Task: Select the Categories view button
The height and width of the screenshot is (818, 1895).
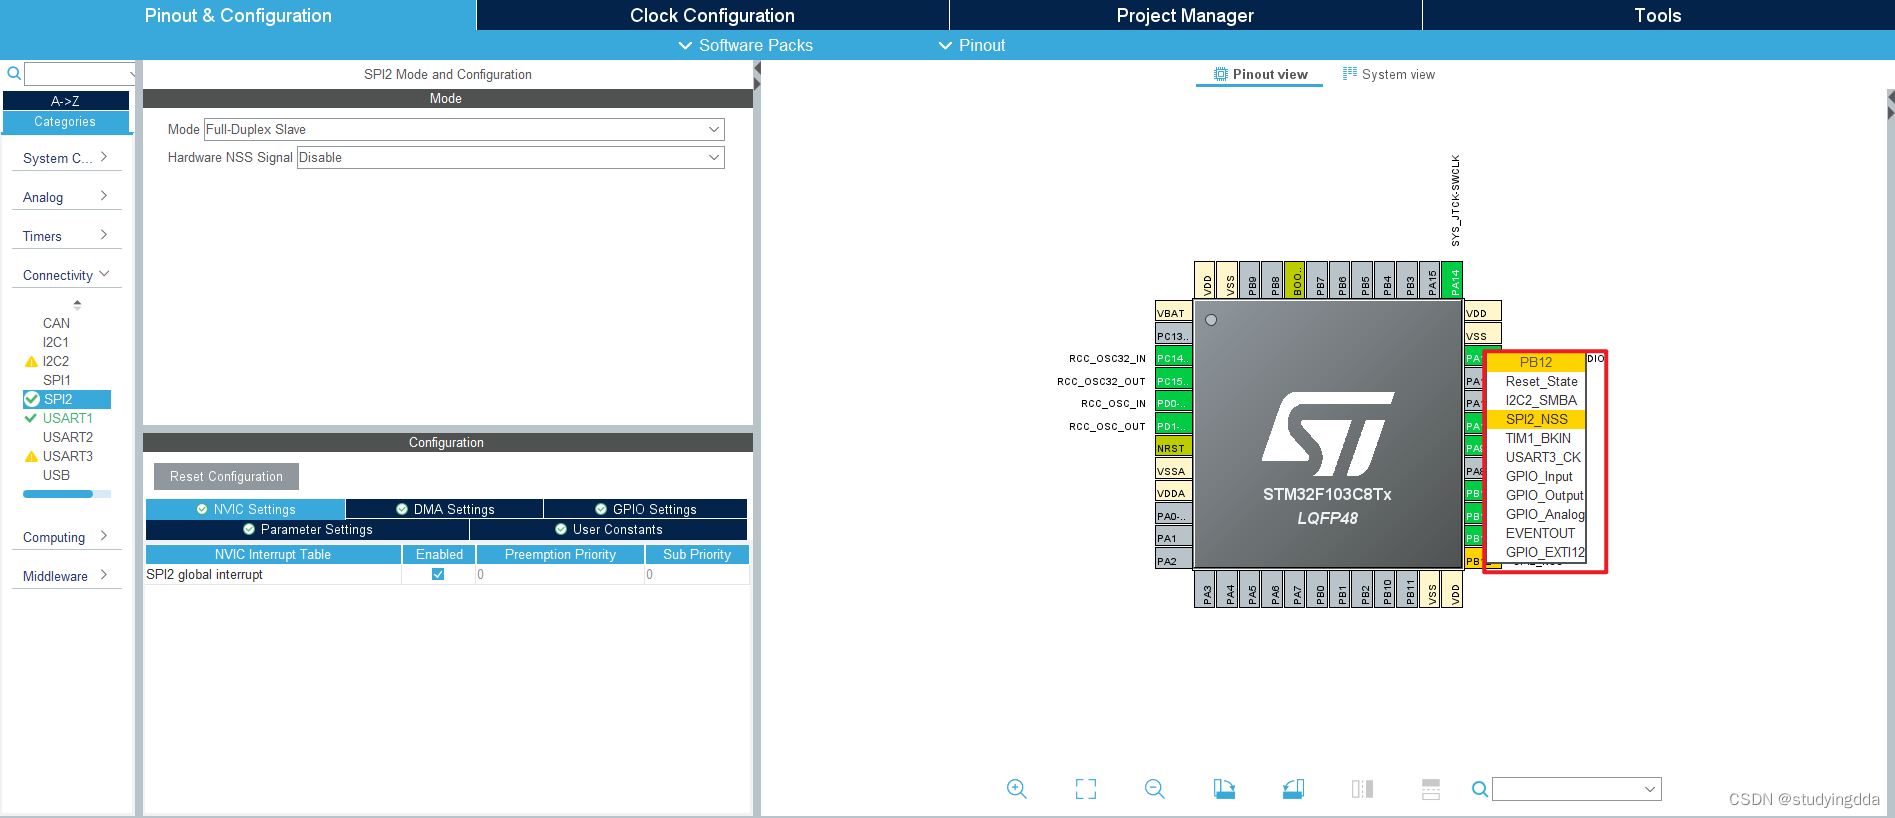Action: pyautogui.click(x=66, y=121)
